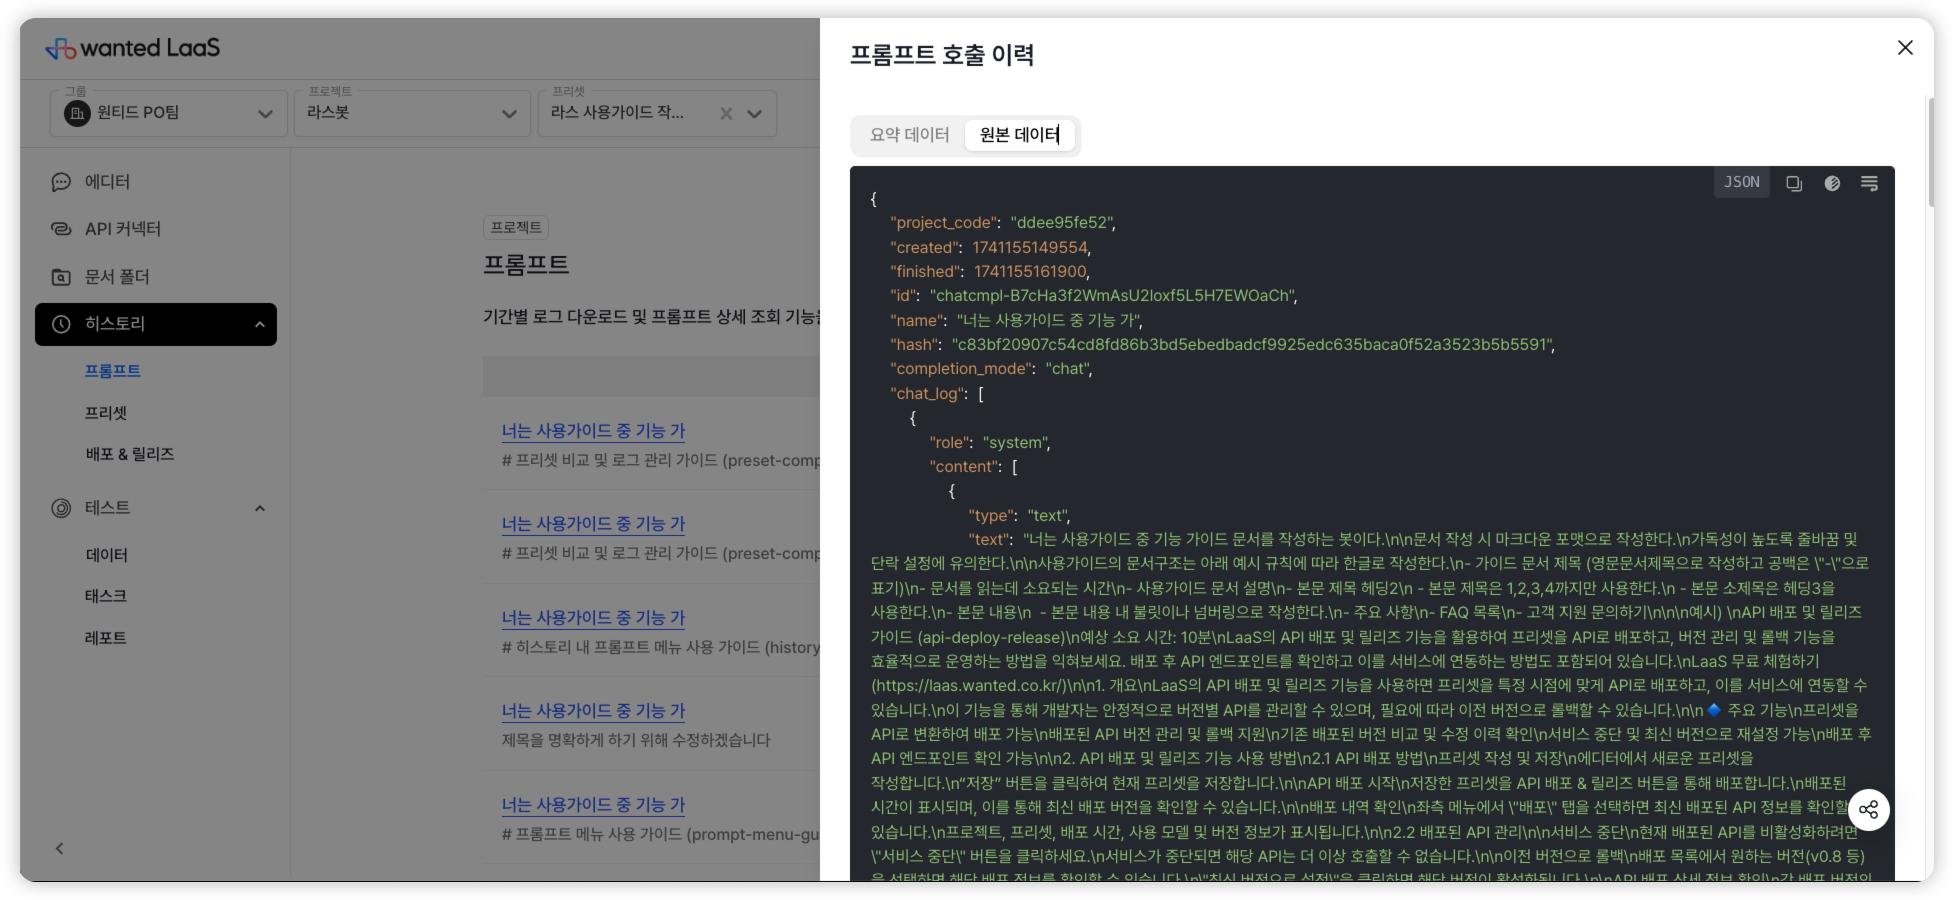
Task: Copy the JSON code block
Action: click(x=1794, y=183)
